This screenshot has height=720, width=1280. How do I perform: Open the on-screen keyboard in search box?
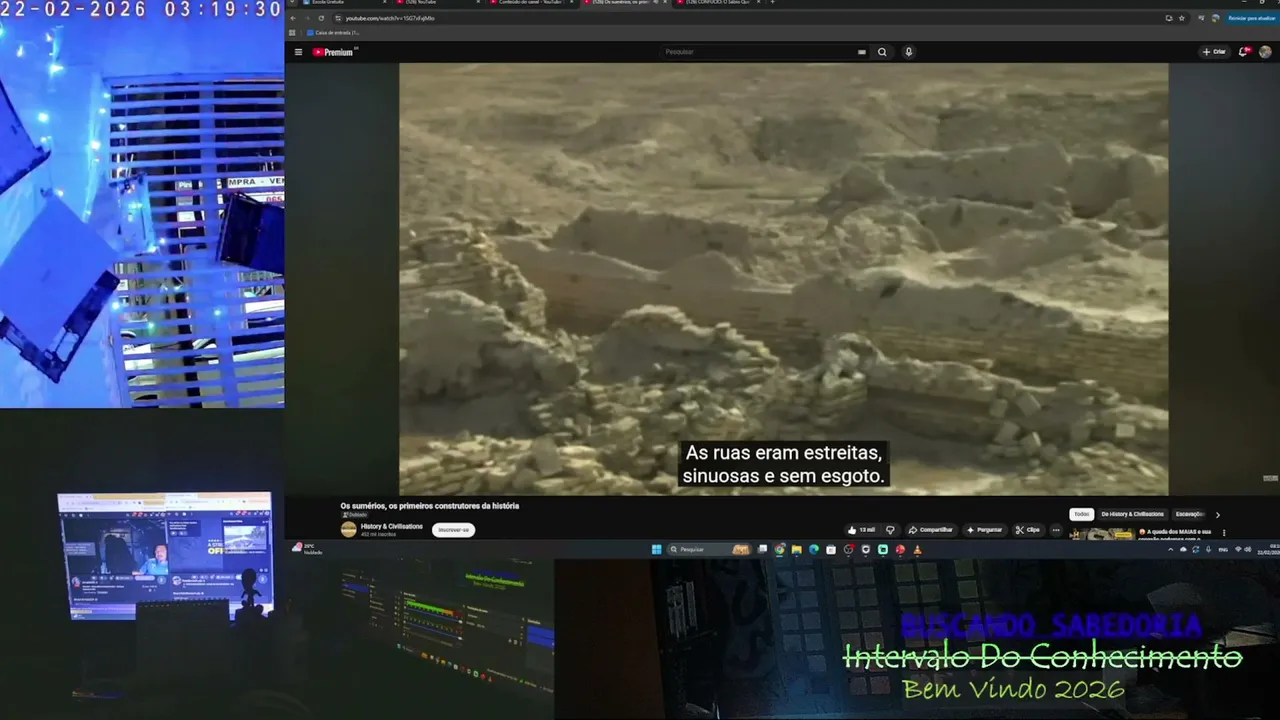861,52
